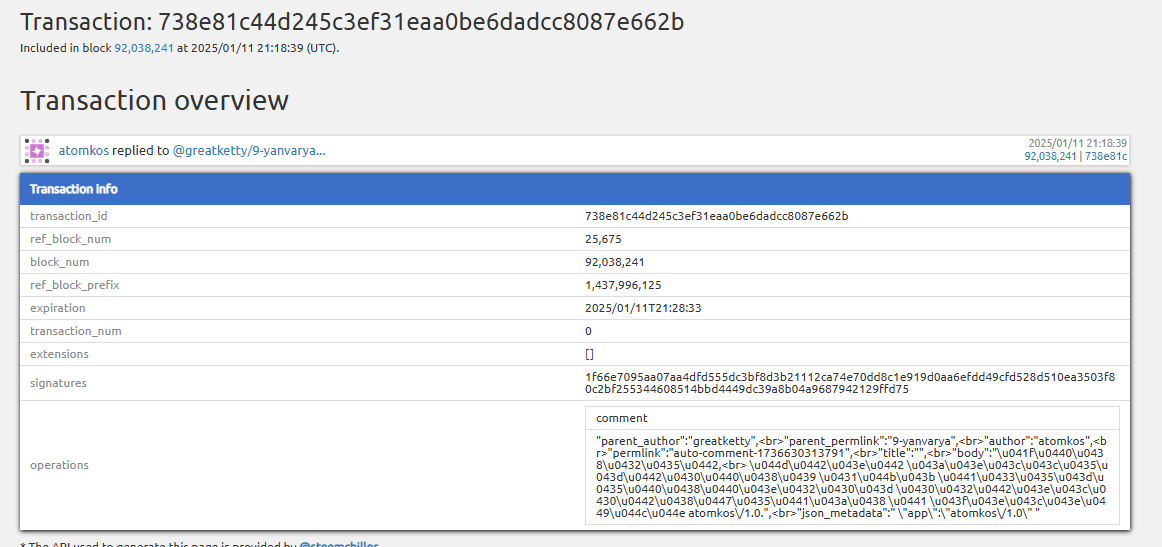The image size is (1162, 547).
Task: Open the atomkos account link
Action: [84, 150]
